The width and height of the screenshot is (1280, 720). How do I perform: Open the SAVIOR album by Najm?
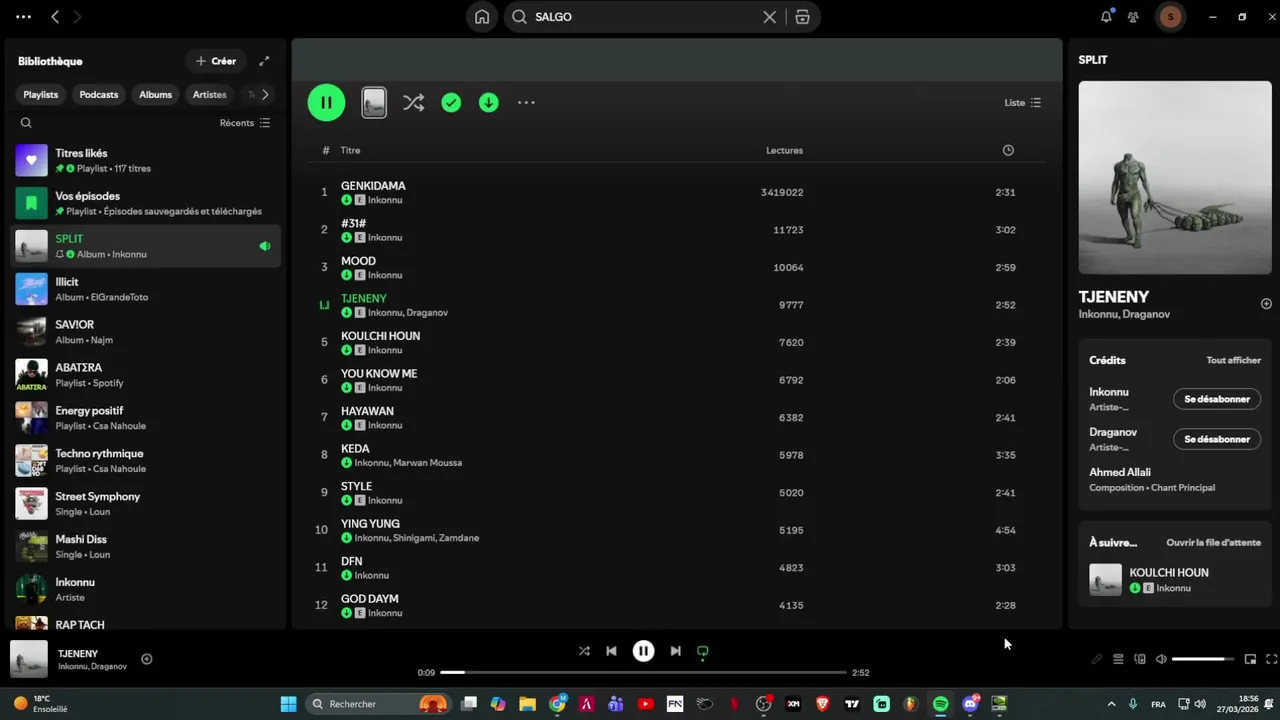[x=145, y=332]
